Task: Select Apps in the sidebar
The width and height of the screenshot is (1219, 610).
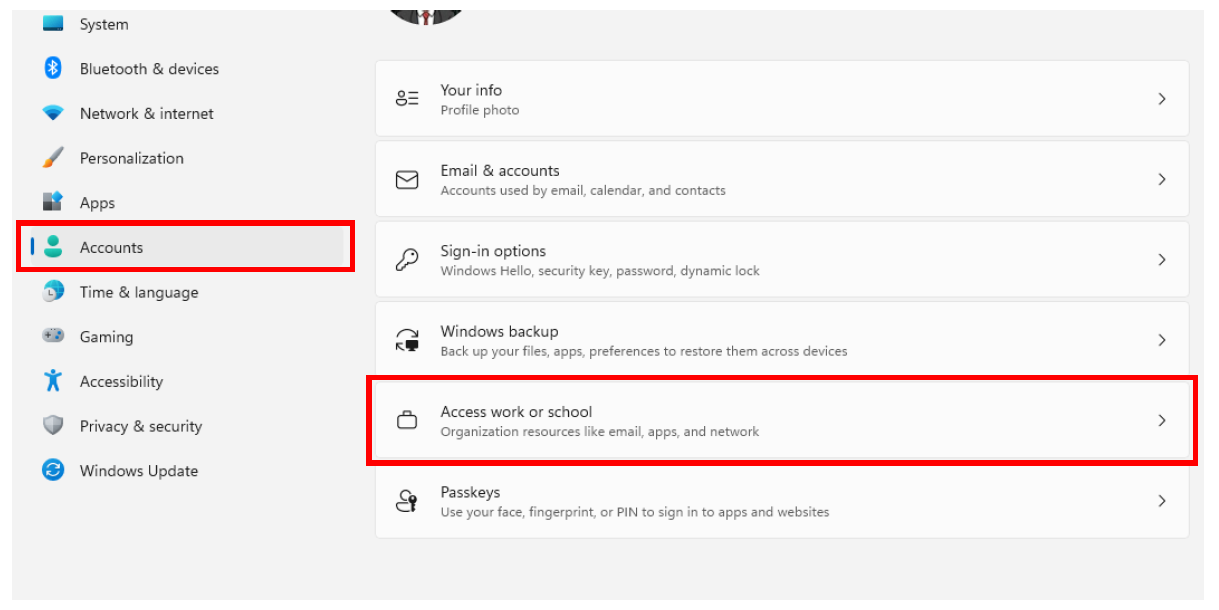Action: (x=97, y=203)
